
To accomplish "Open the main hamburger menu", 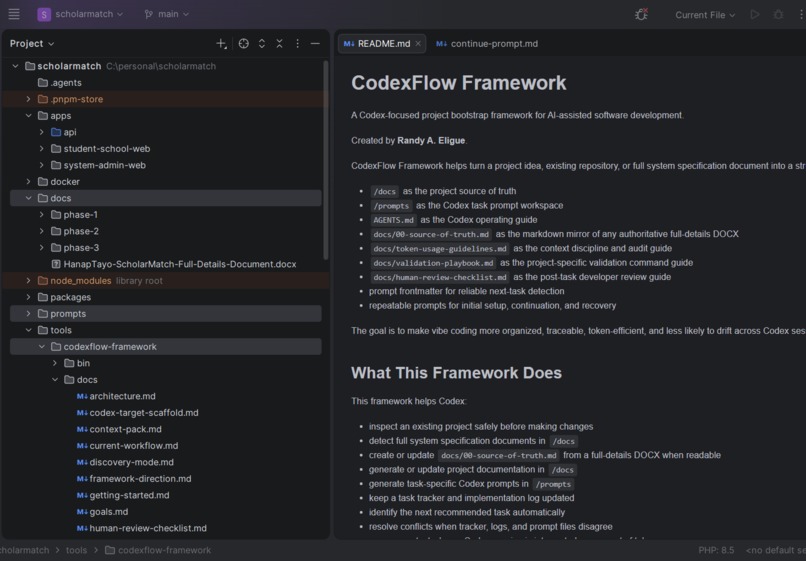I will click(x=14, y=14).
